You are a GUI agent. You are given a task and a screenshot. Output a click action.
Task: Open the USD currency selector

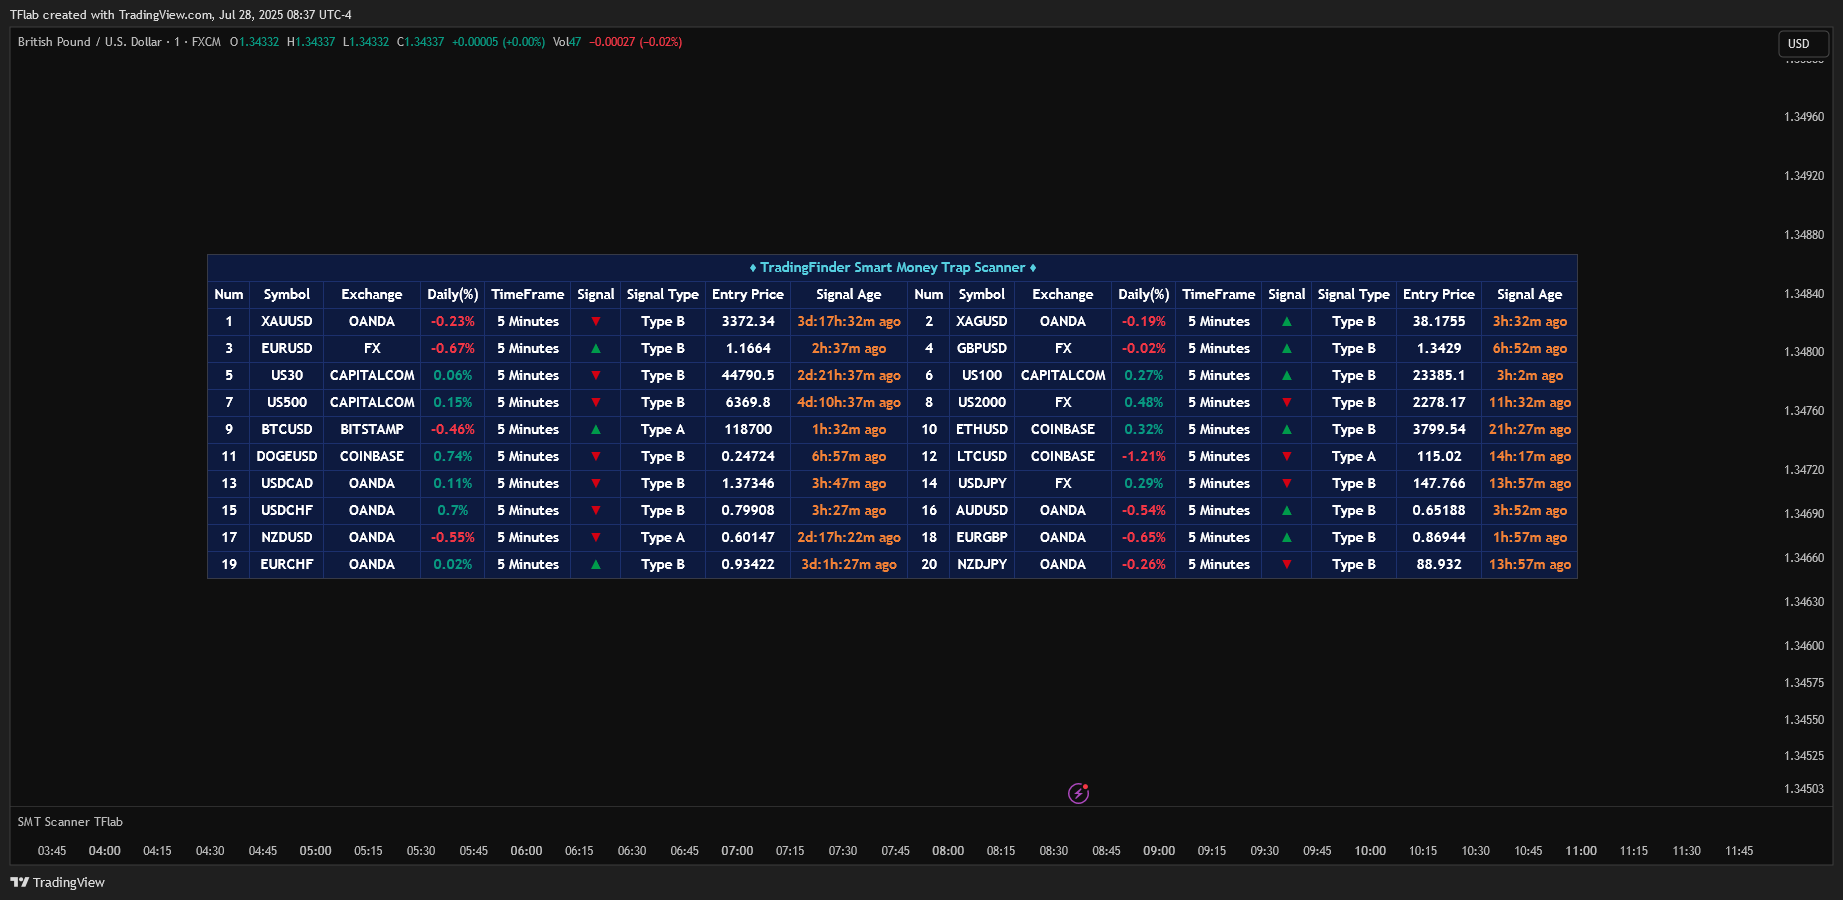pyautogui.click(x=1803, y=44)
